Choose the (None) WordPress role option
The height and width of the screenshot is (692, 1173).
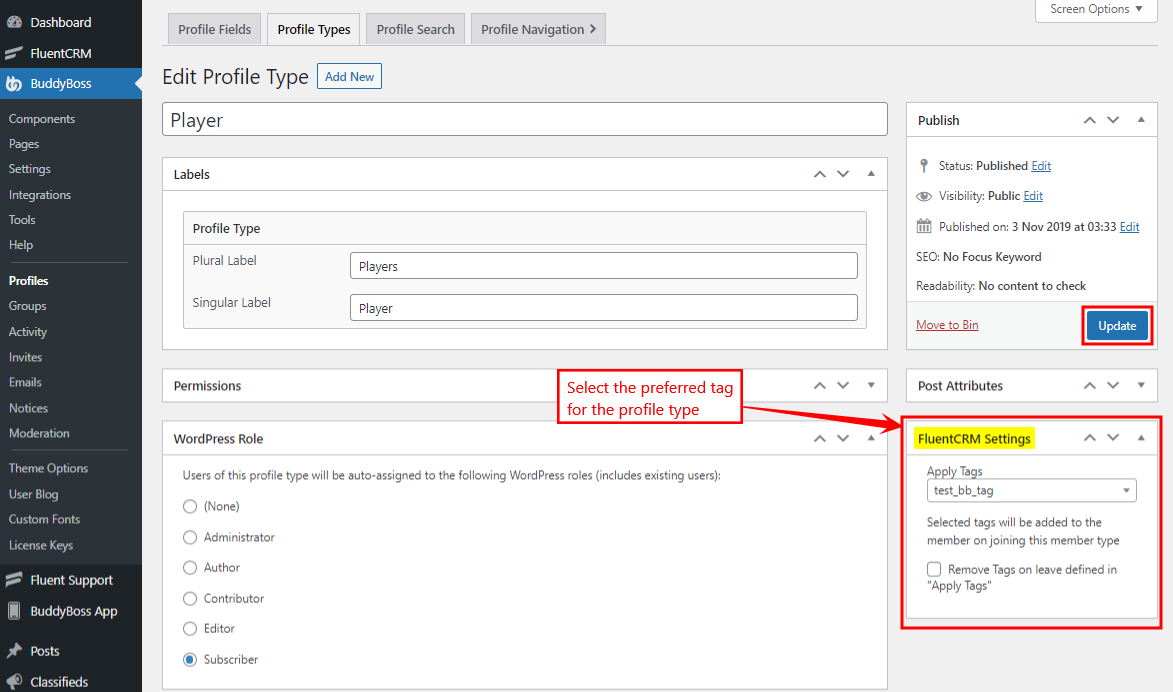click(x=190, y=506)
